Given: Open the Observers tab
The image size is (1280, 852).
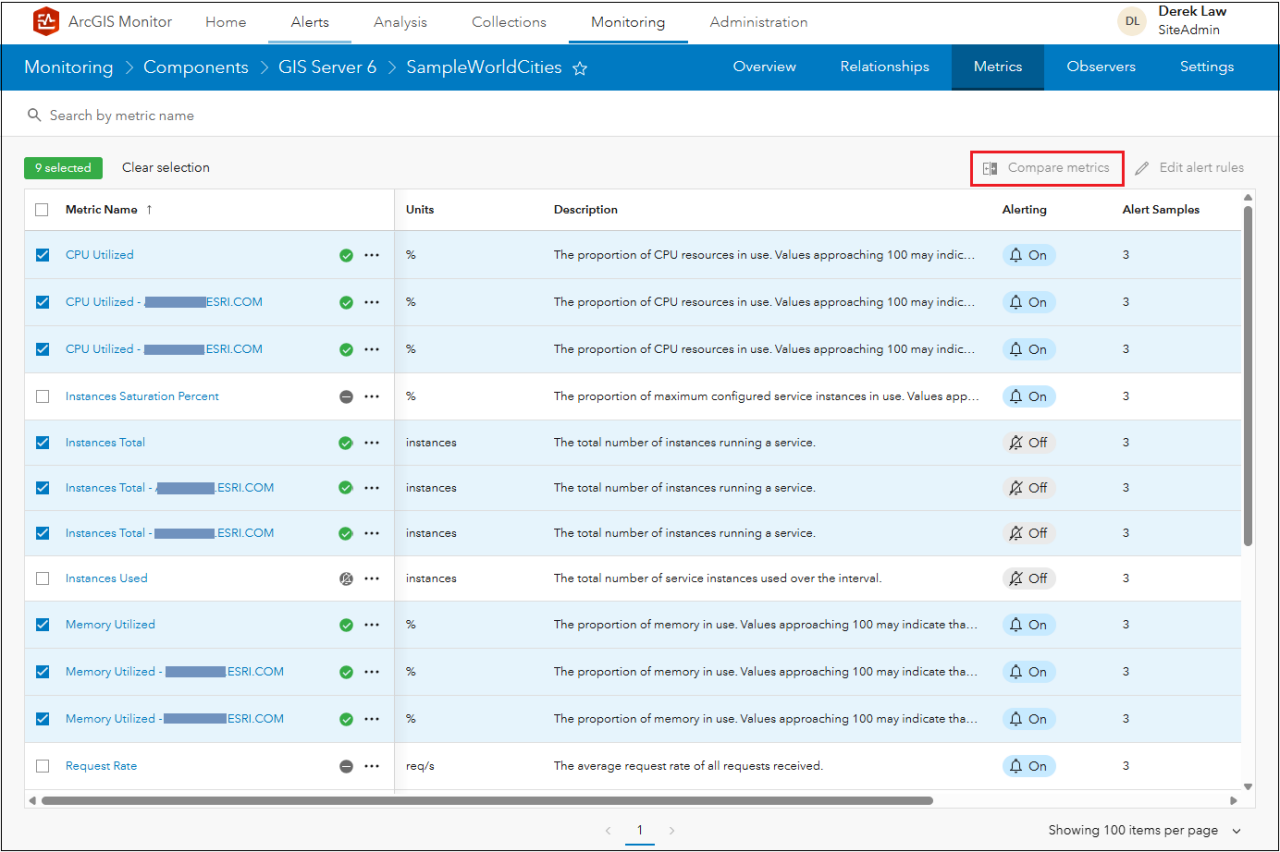Looking at the screenshot, I should pyautogui.click(x=1101, y=67).
